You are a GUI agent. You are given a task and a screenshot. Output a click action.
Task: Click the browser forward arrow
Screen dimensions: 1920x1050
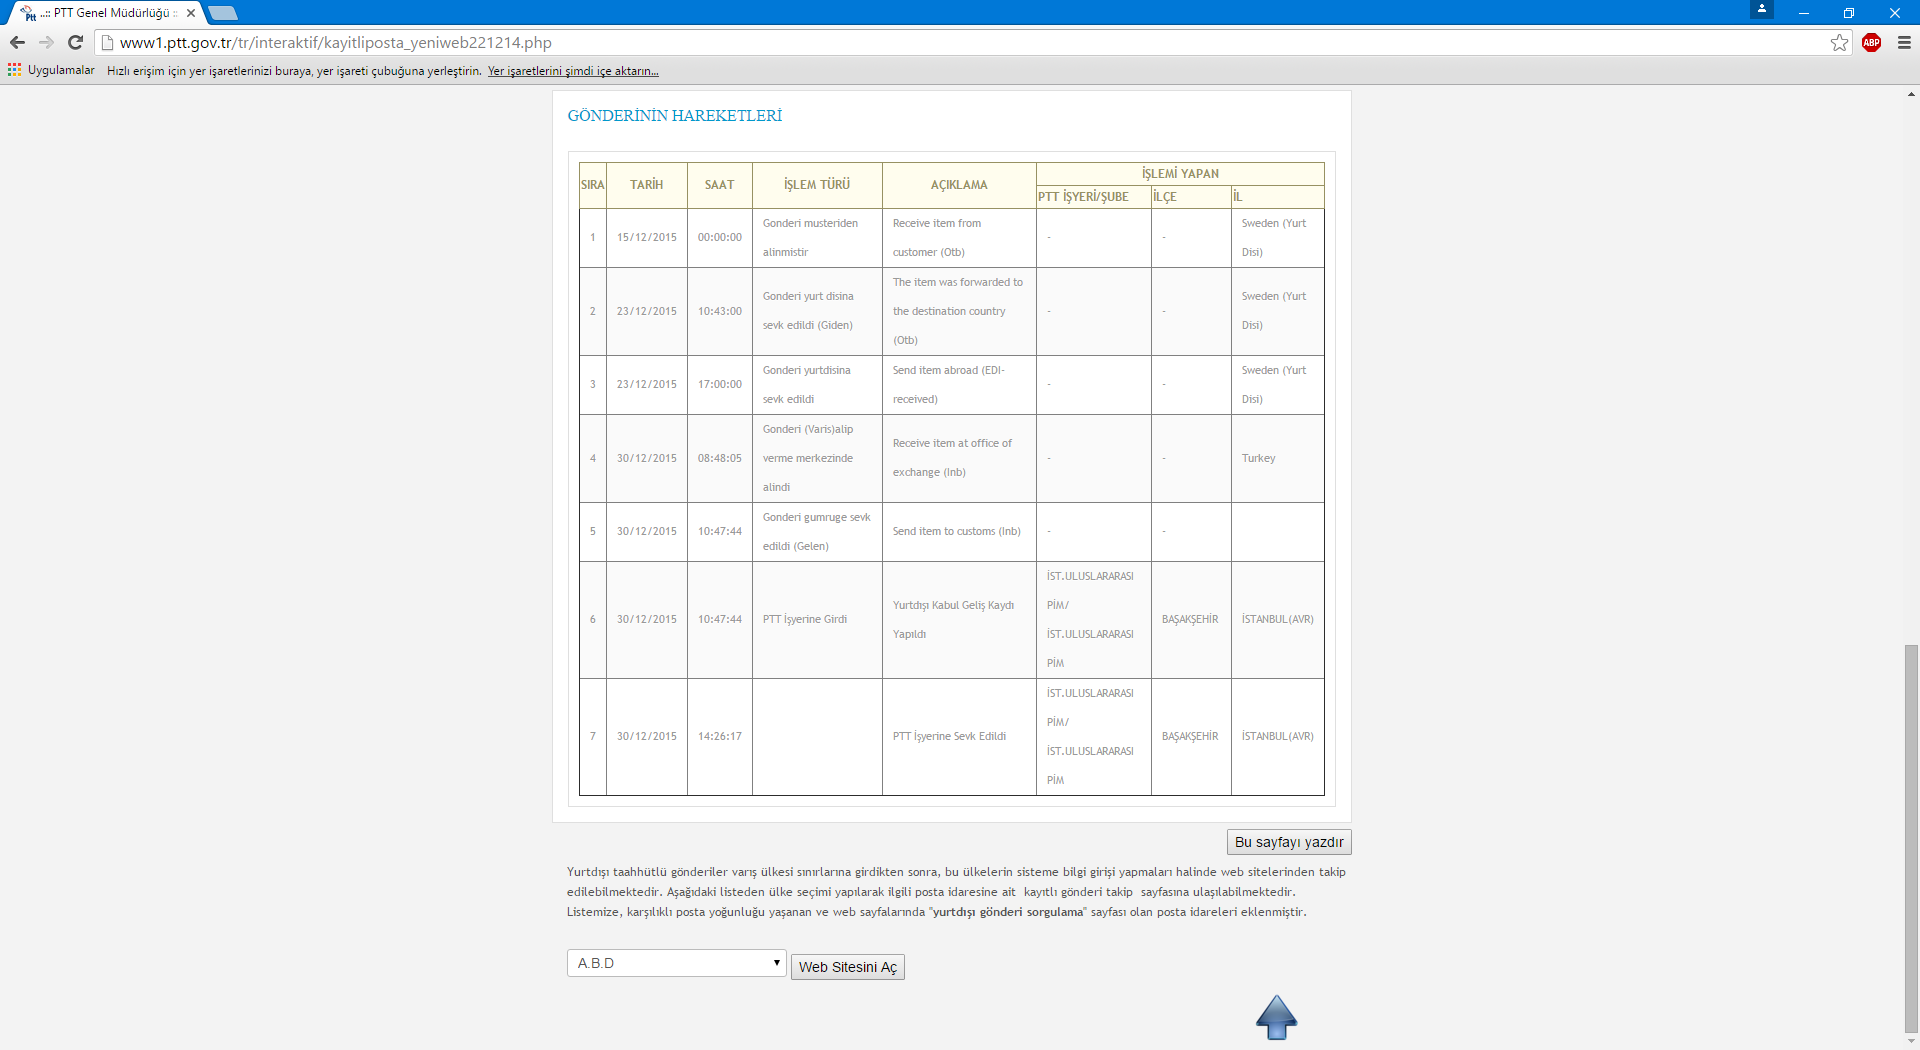pos(46,42)
